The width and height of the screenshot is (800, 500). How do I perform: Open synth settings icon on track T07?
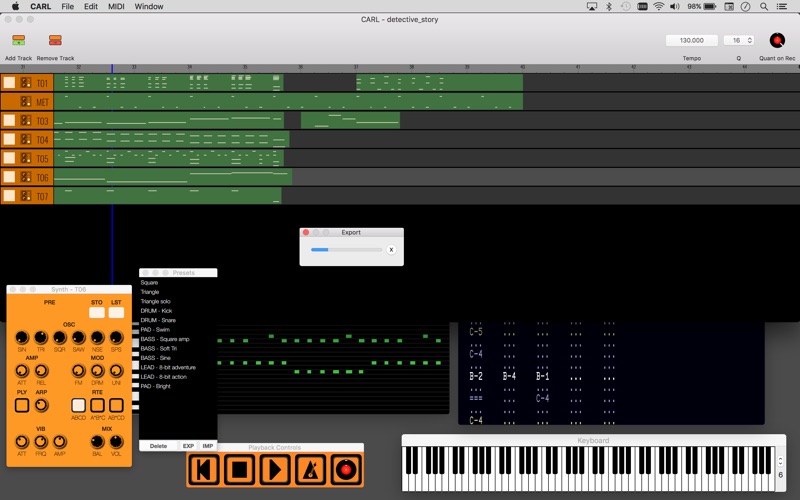coord(26,195)
